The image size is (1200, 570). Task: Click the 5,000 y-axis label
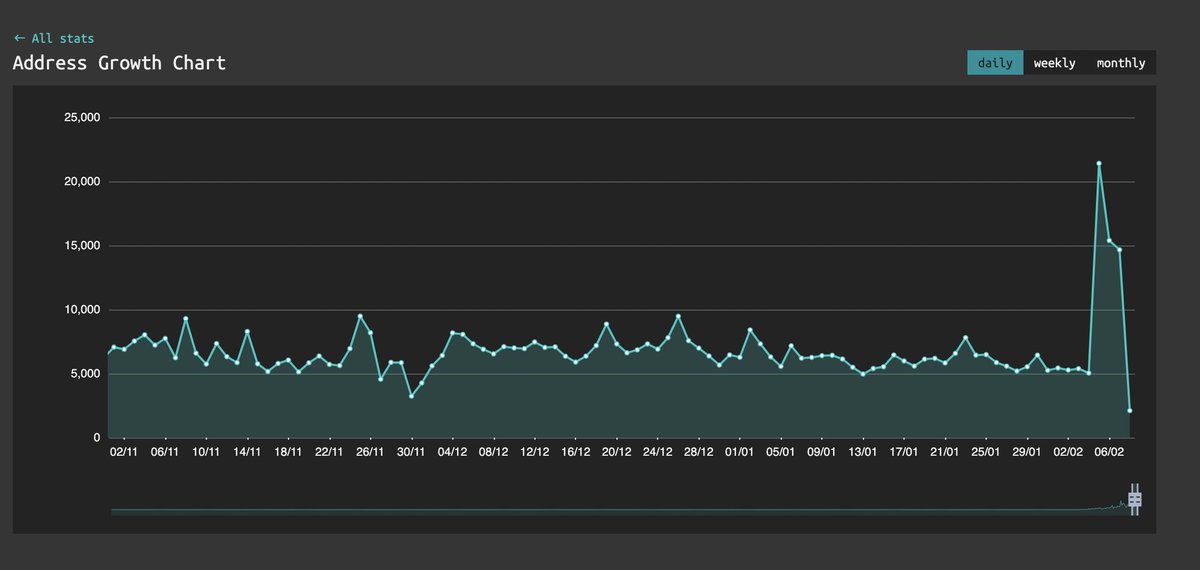(x=84, y=374)
